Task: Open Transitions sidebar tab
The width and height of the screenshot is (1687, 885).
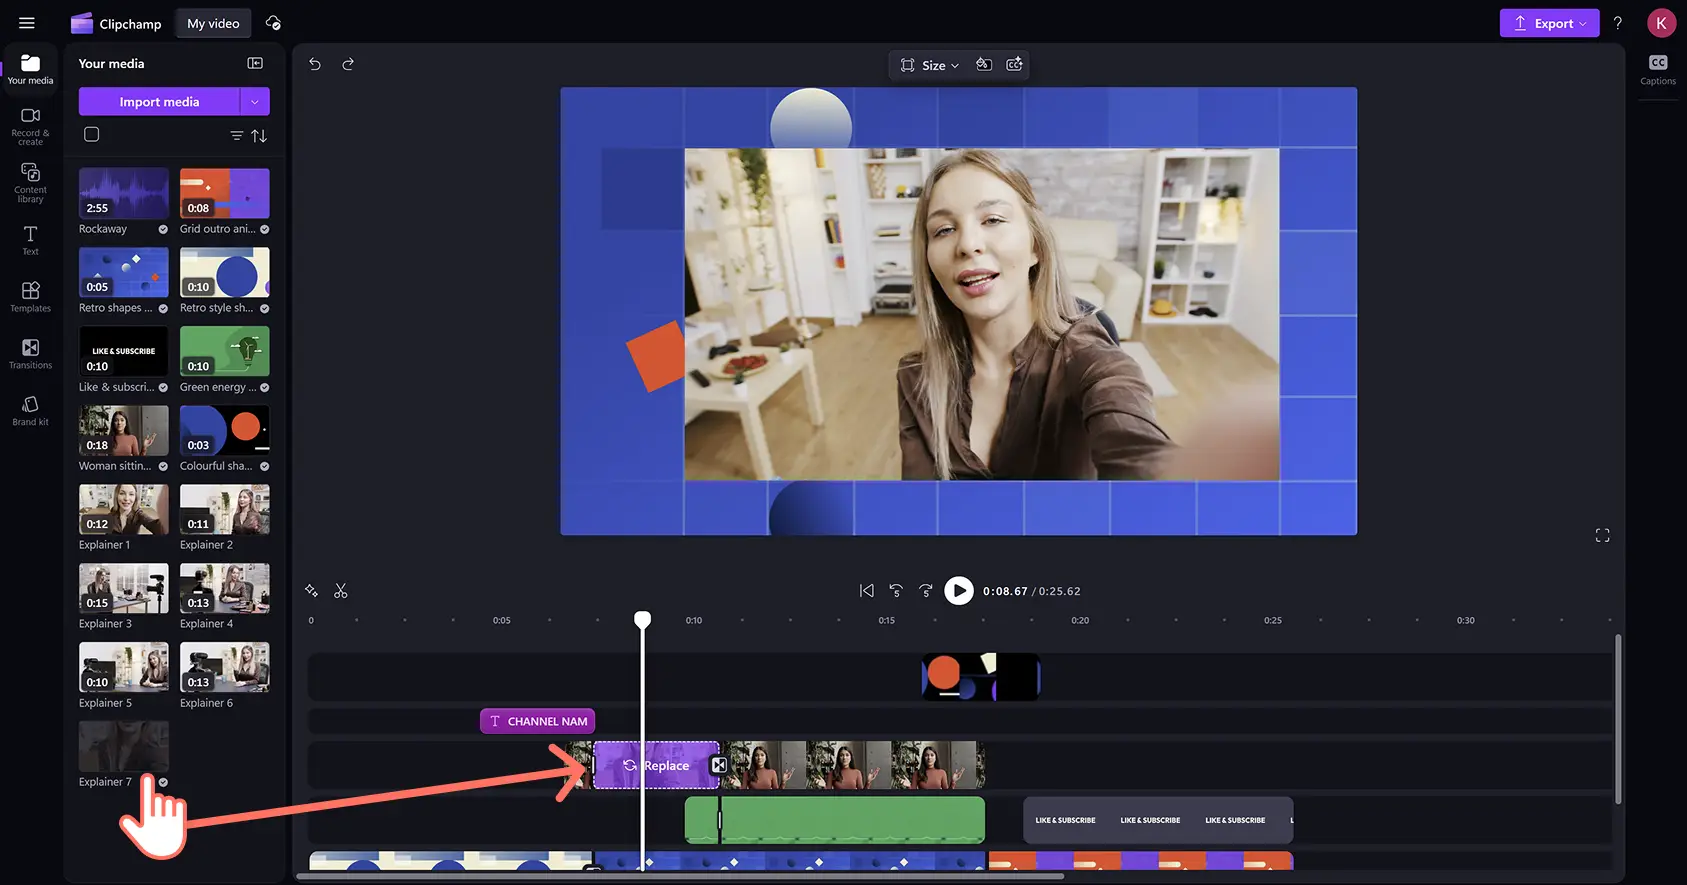Action: click(x=30, y=354)
